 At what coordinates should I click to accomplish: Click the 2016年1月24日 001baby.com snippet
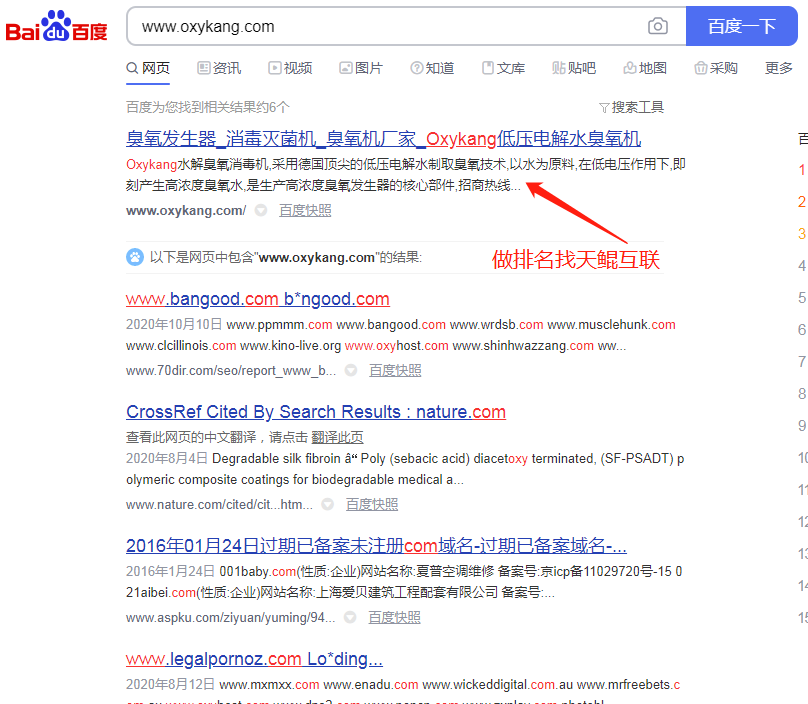pyautogui.click(x=404, y=582)
